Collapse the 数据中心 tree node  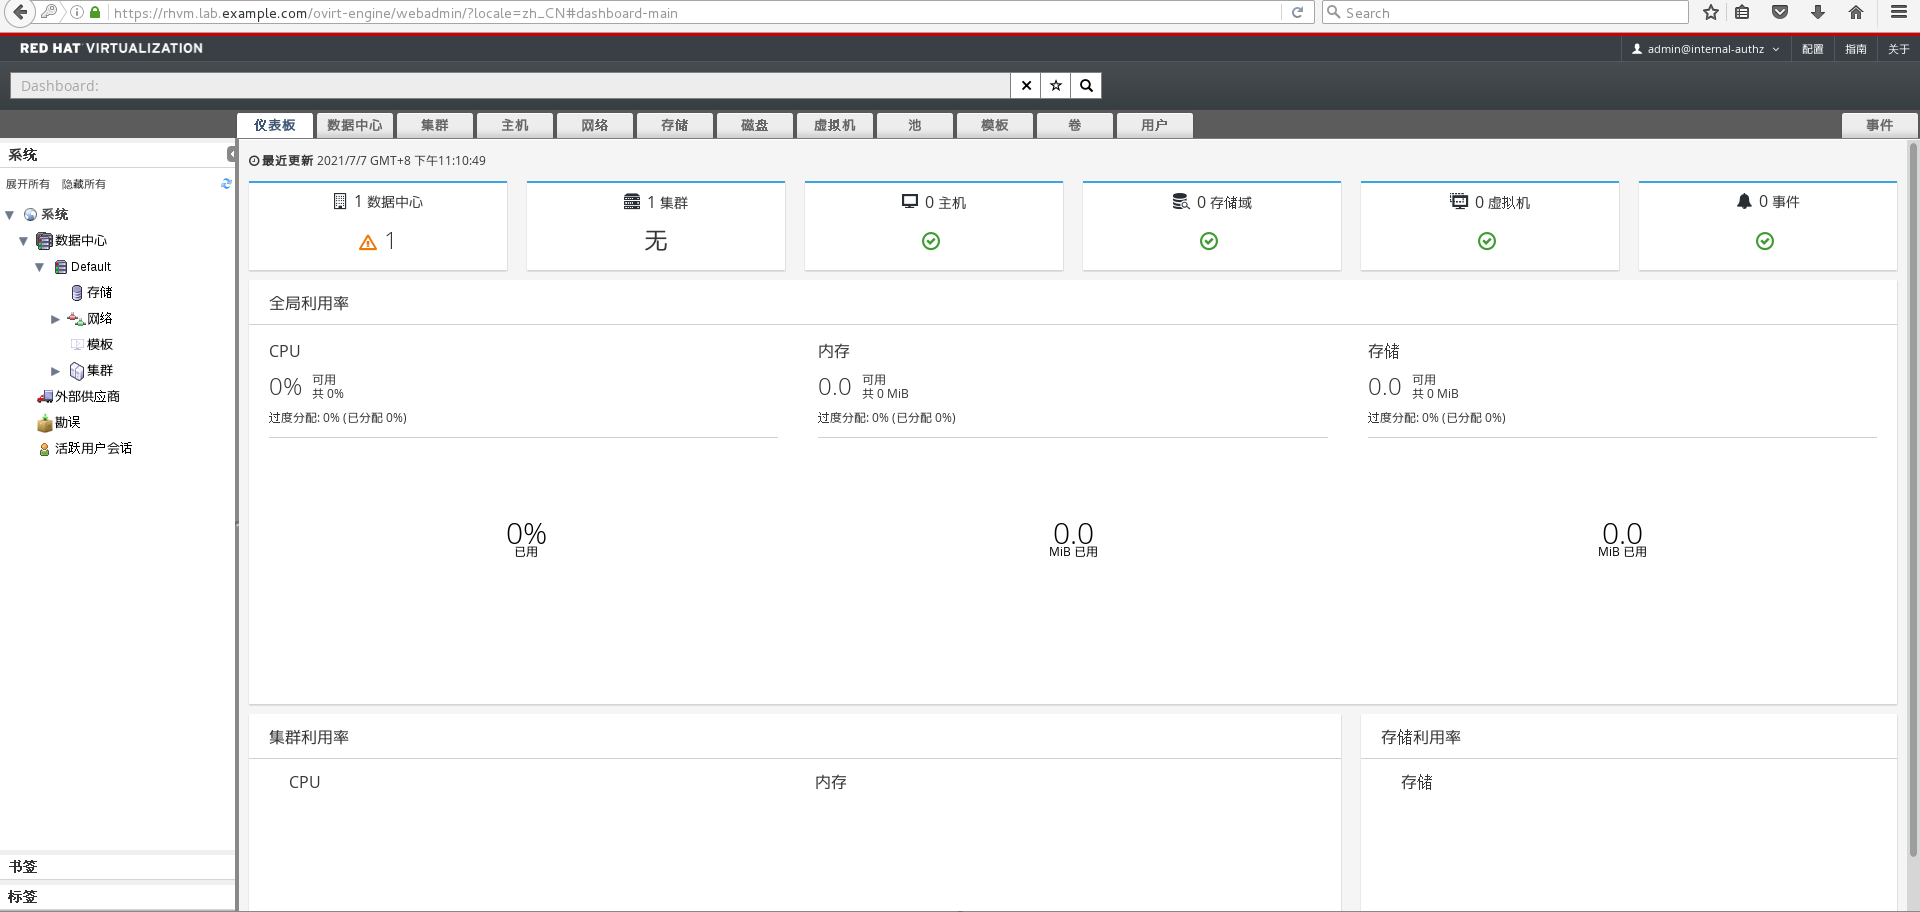23,240
